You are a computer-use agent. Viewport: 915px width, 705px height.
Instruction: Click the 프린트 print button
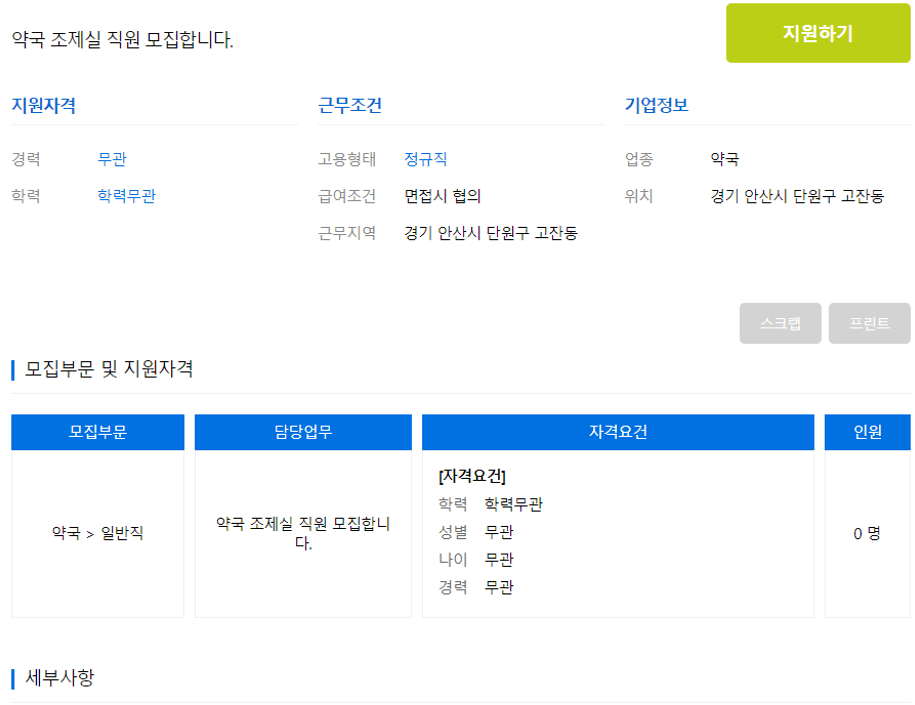click(x=868, y=322)
